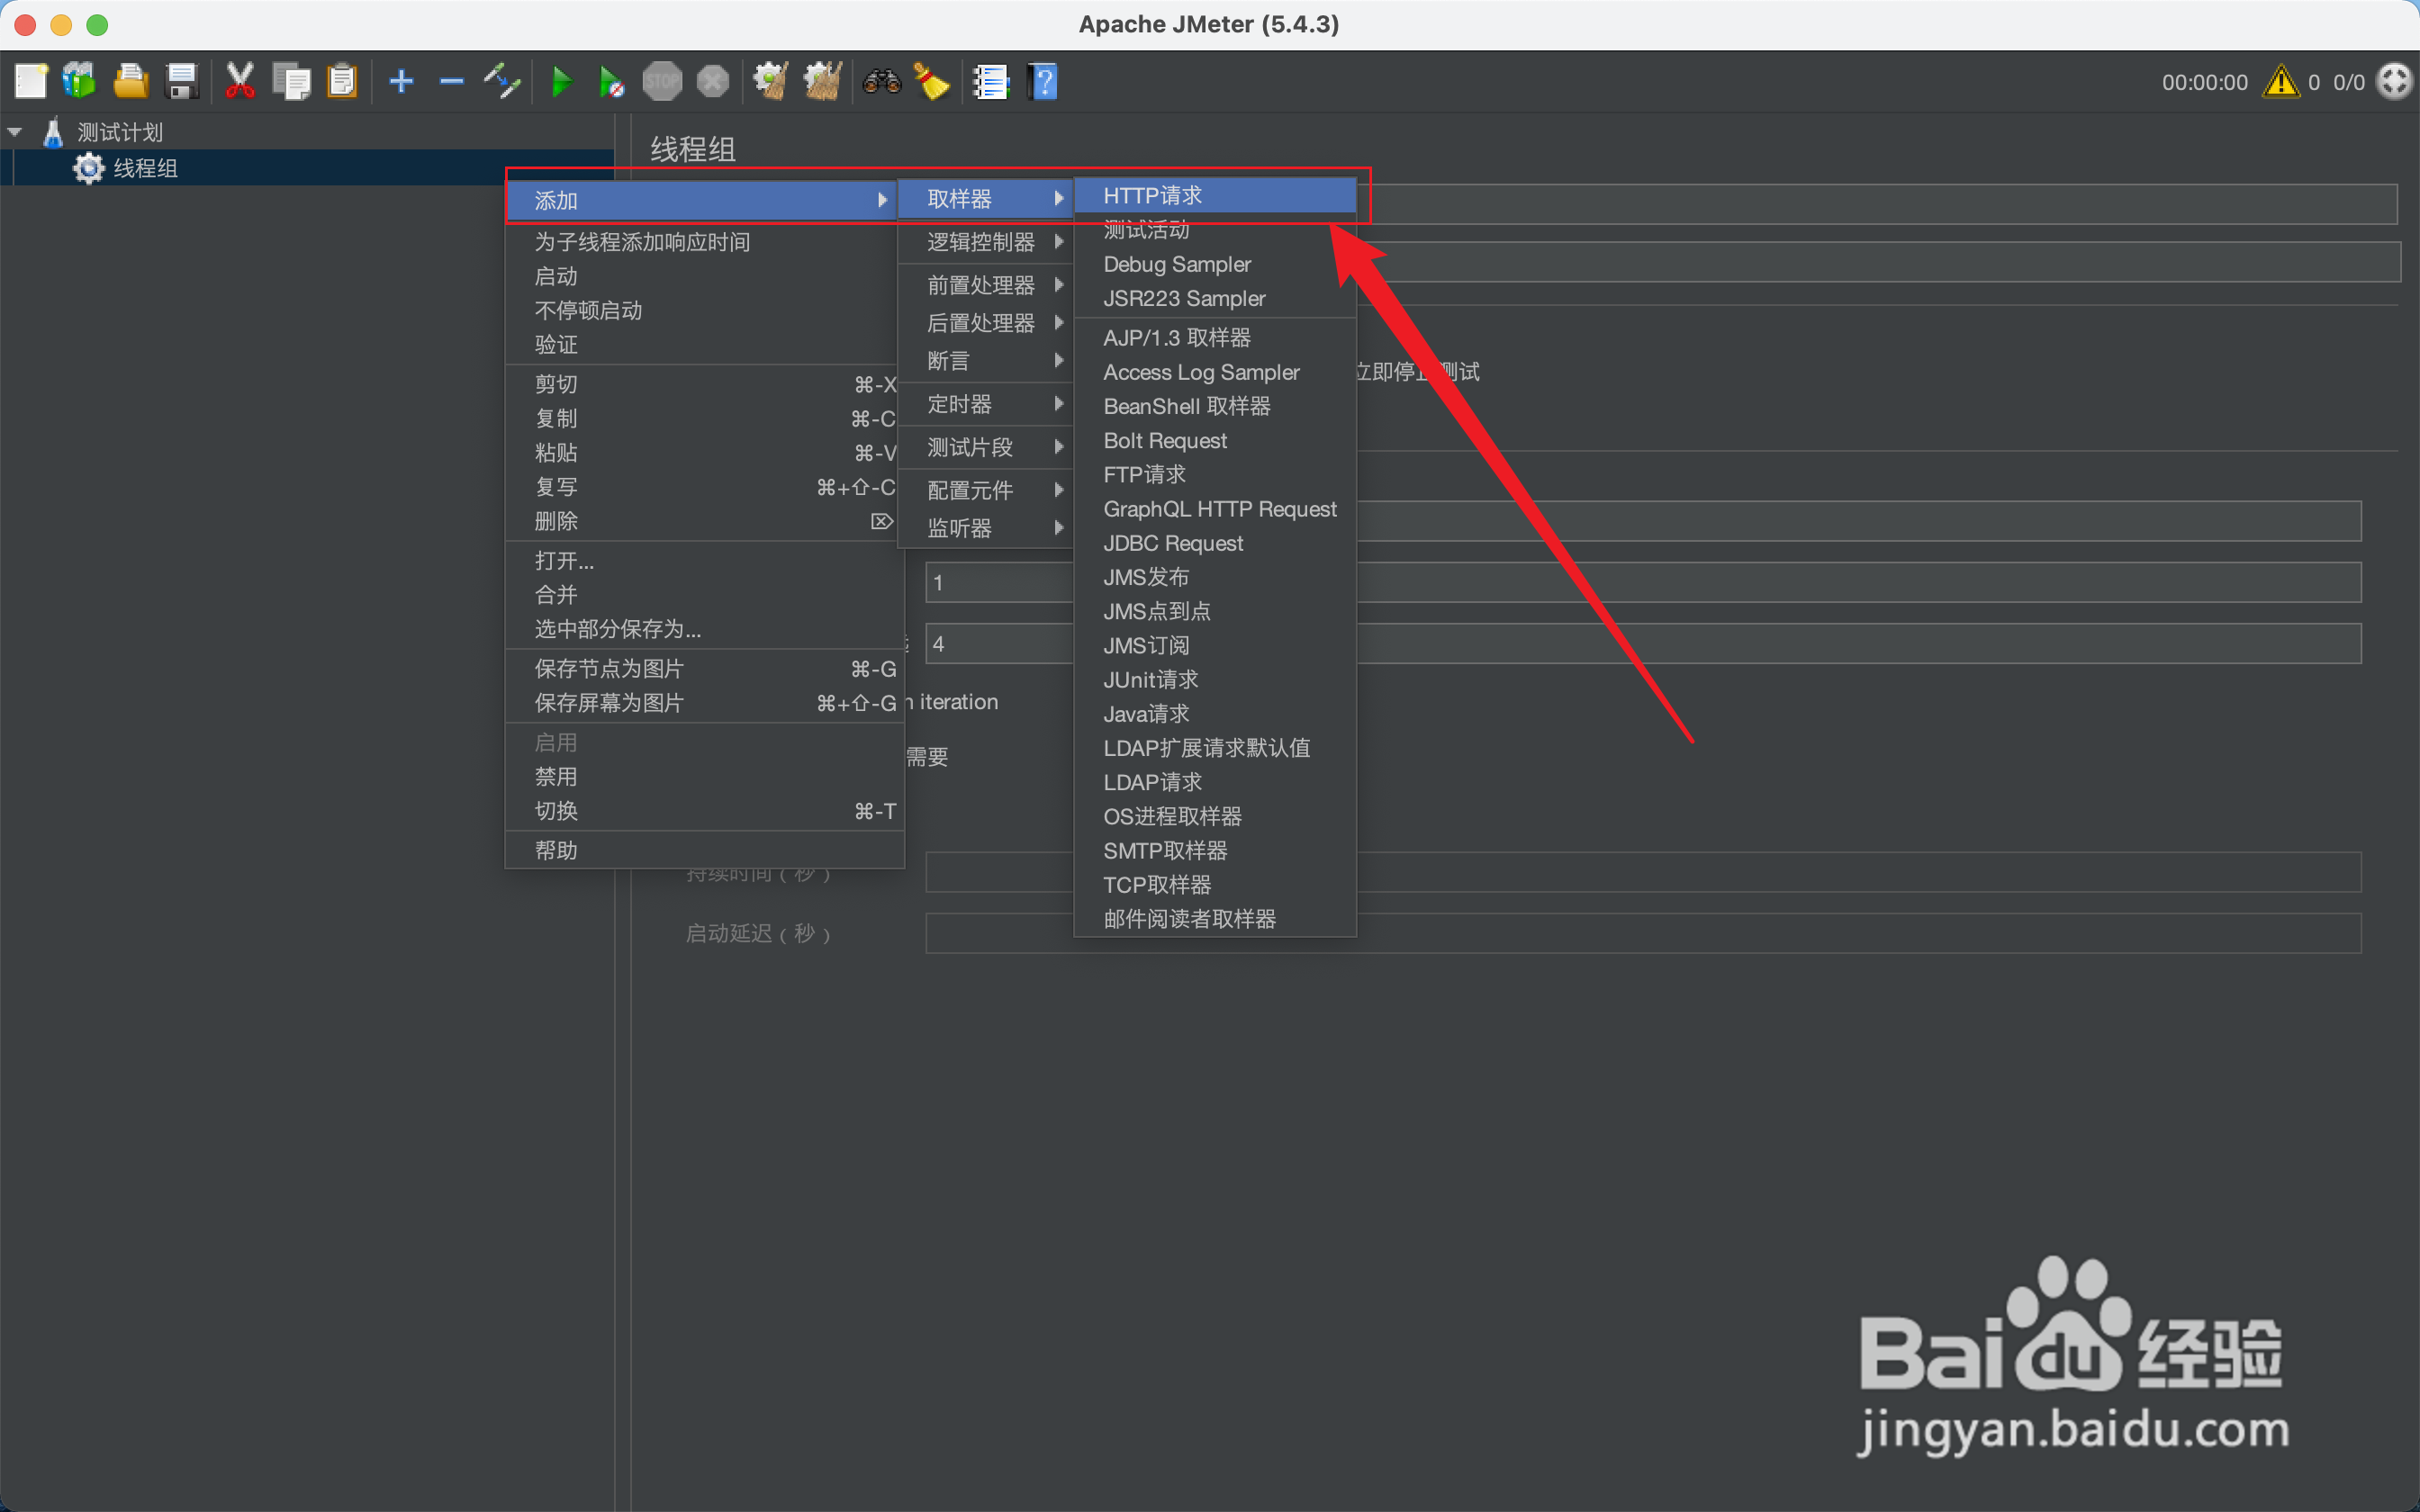The width and height of the screenshot is (2420, 1512).
Task: Click the field containing value 4
Action: (x=1000, y=644)
